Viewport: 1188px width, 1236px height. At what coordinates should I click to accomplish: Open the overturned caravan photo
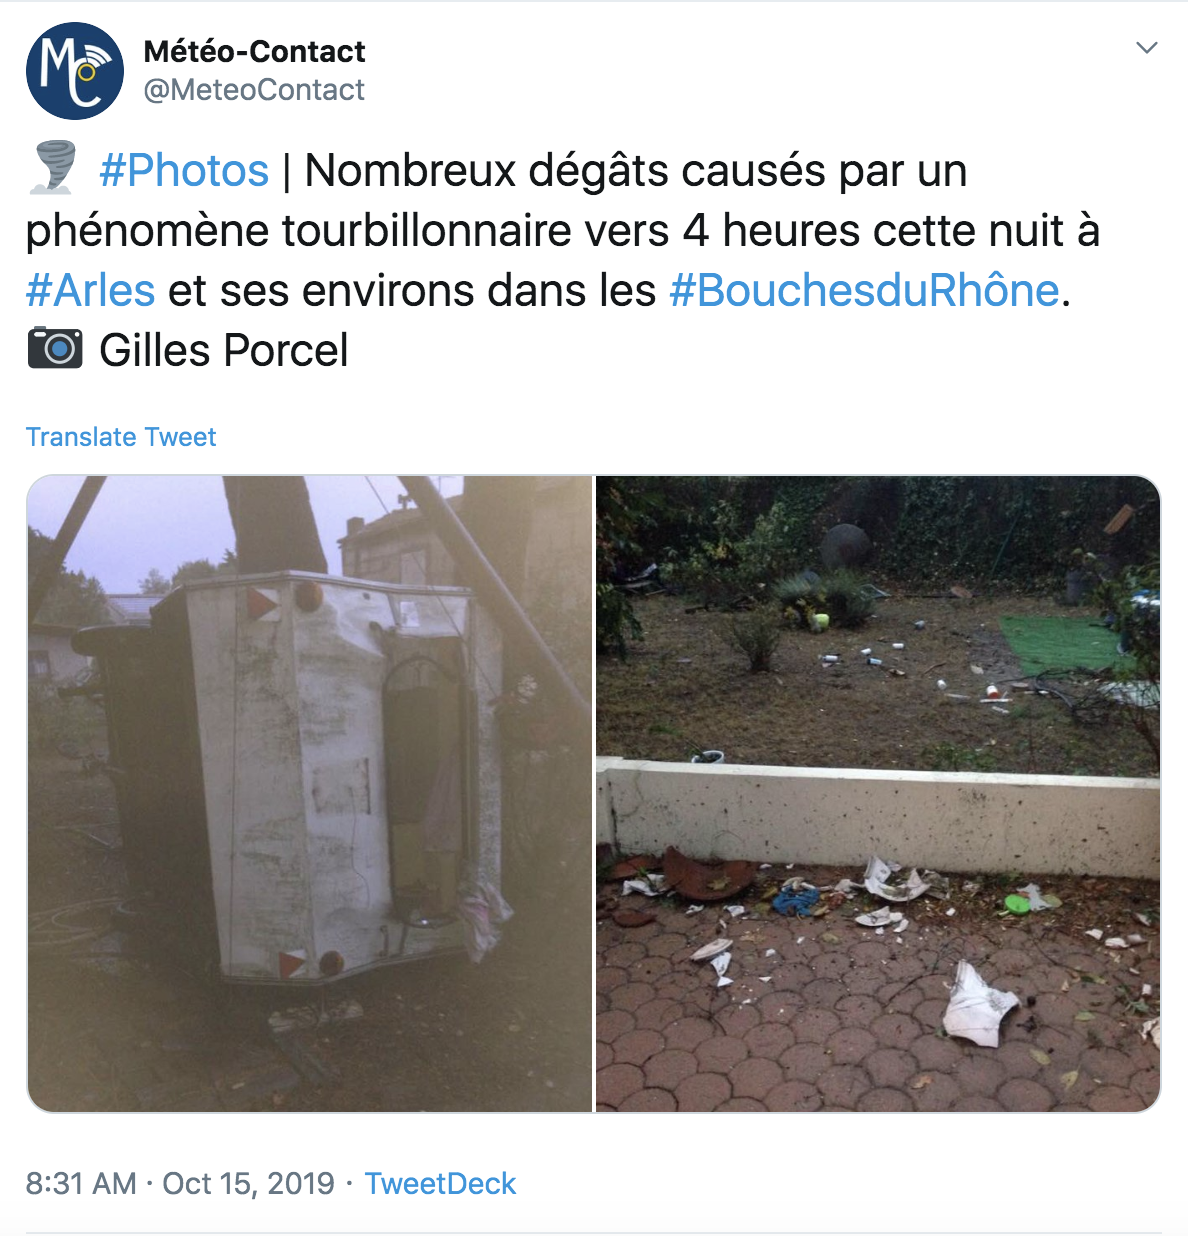[x=310, y=793]
